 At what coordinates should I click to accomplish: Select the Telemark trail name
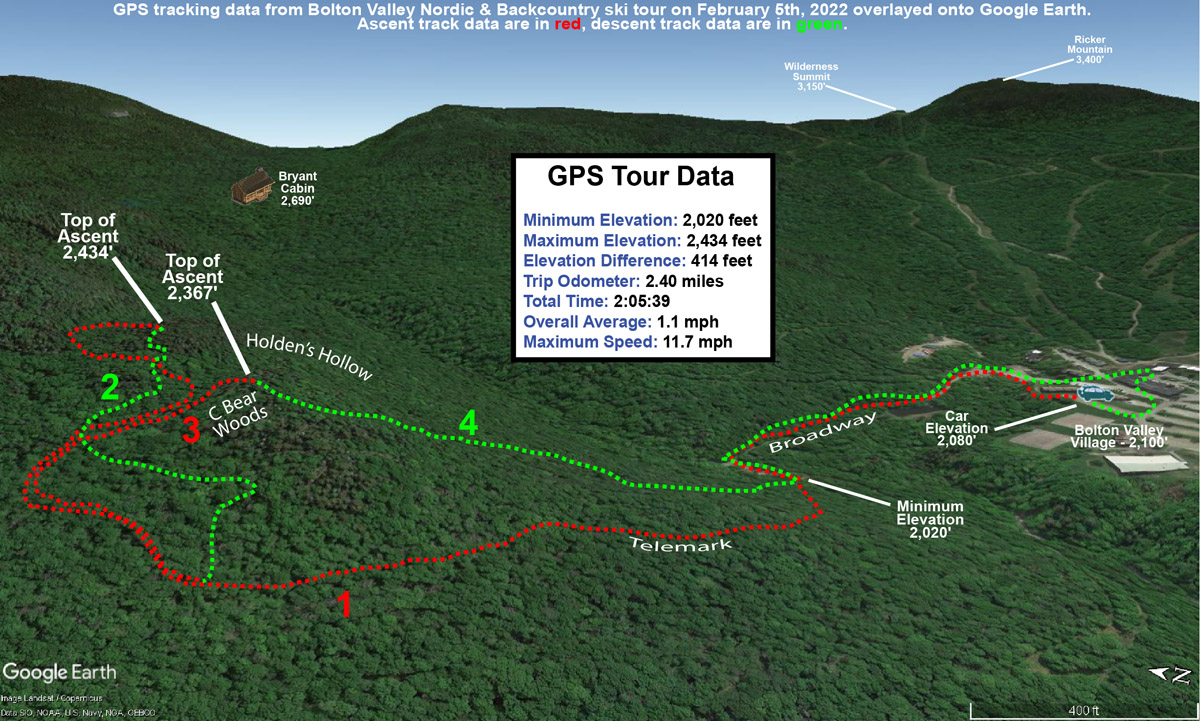click(x=681, y=544)
